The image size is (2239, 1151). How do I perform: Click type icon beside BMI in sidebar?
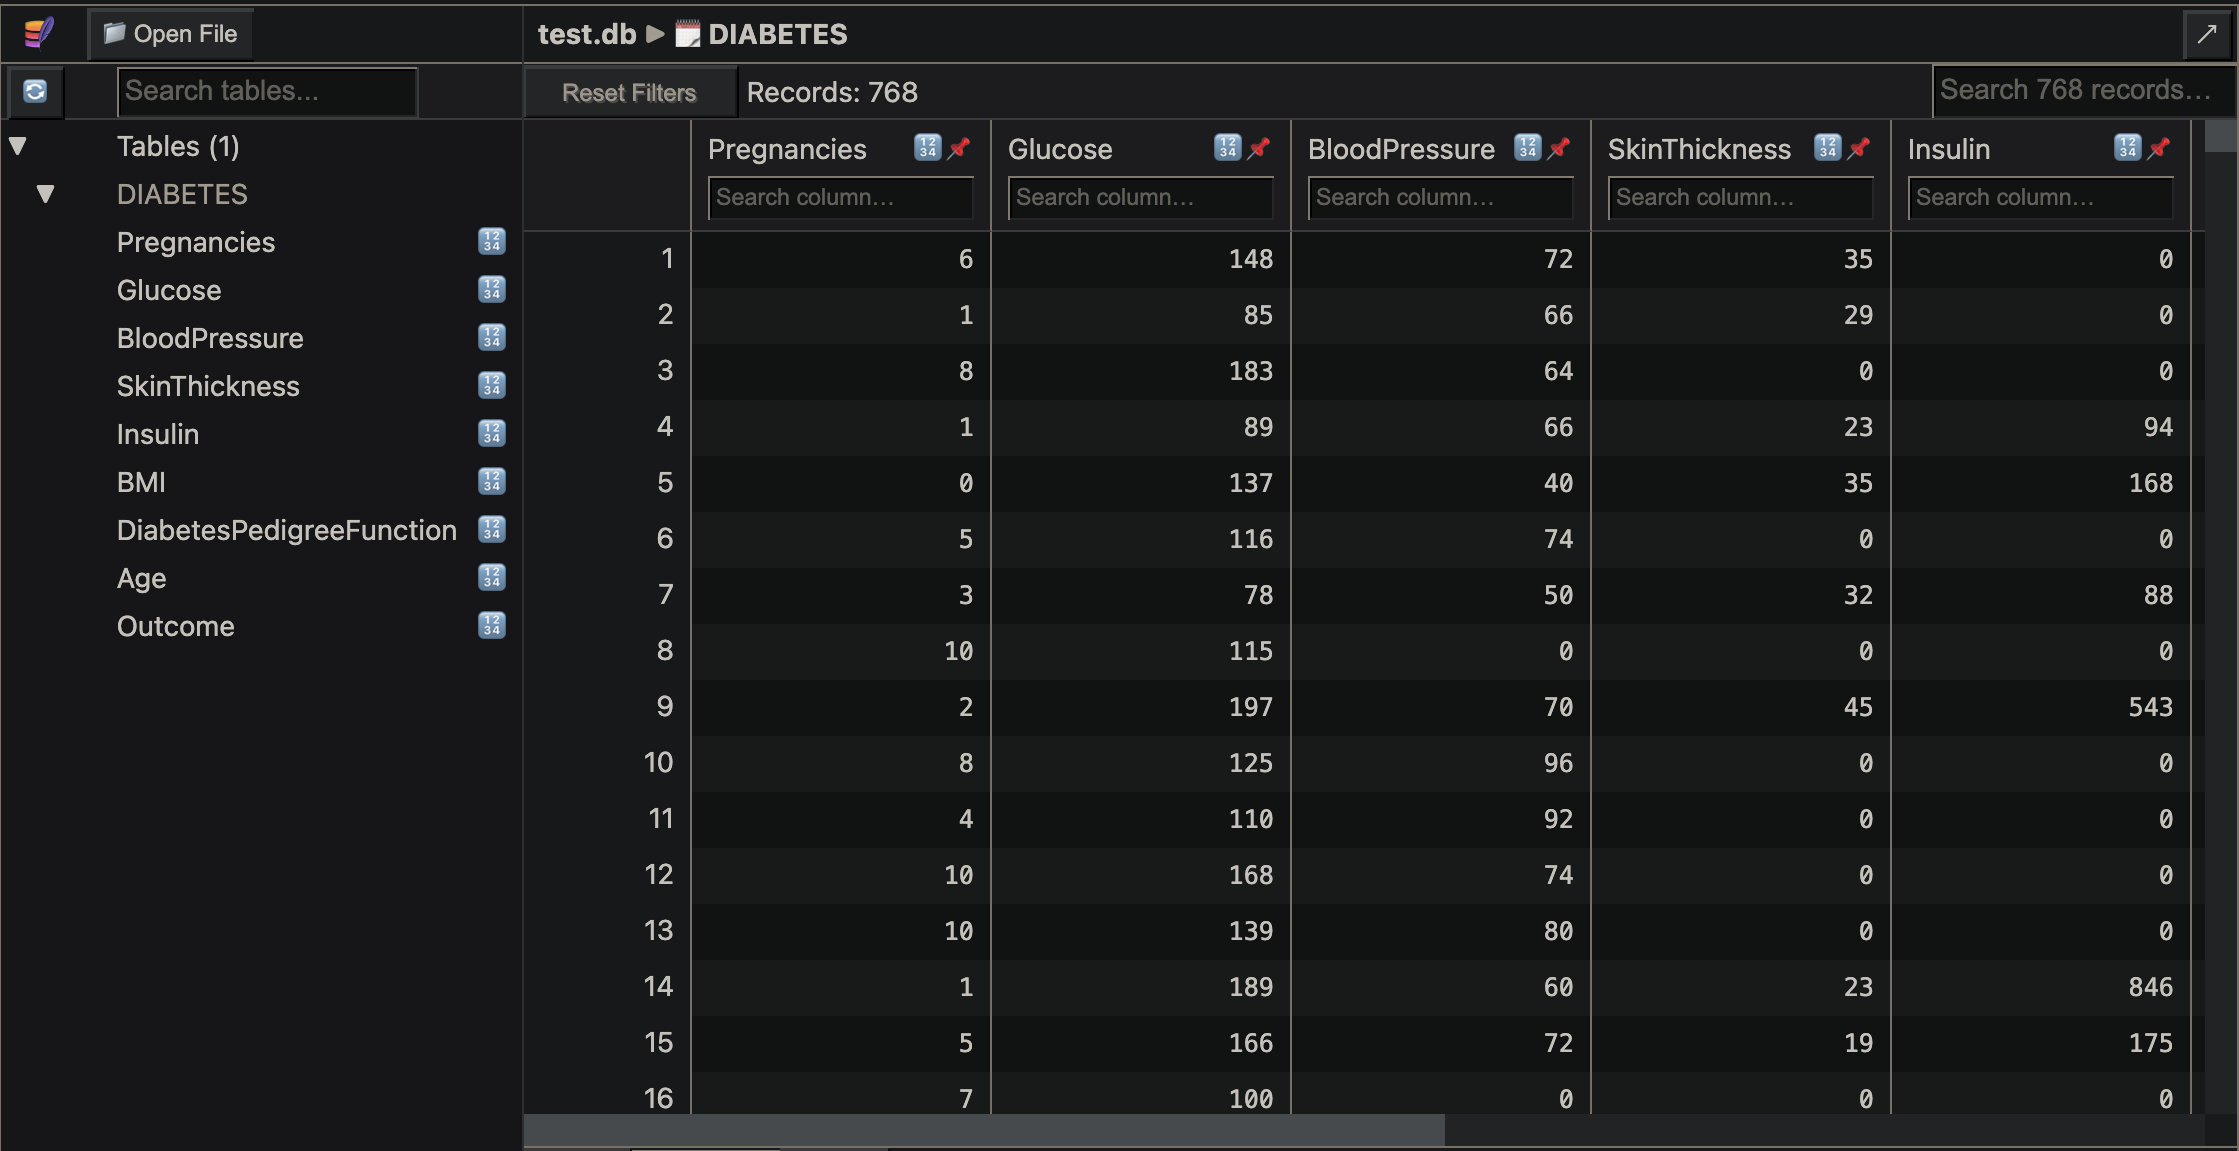491,482
